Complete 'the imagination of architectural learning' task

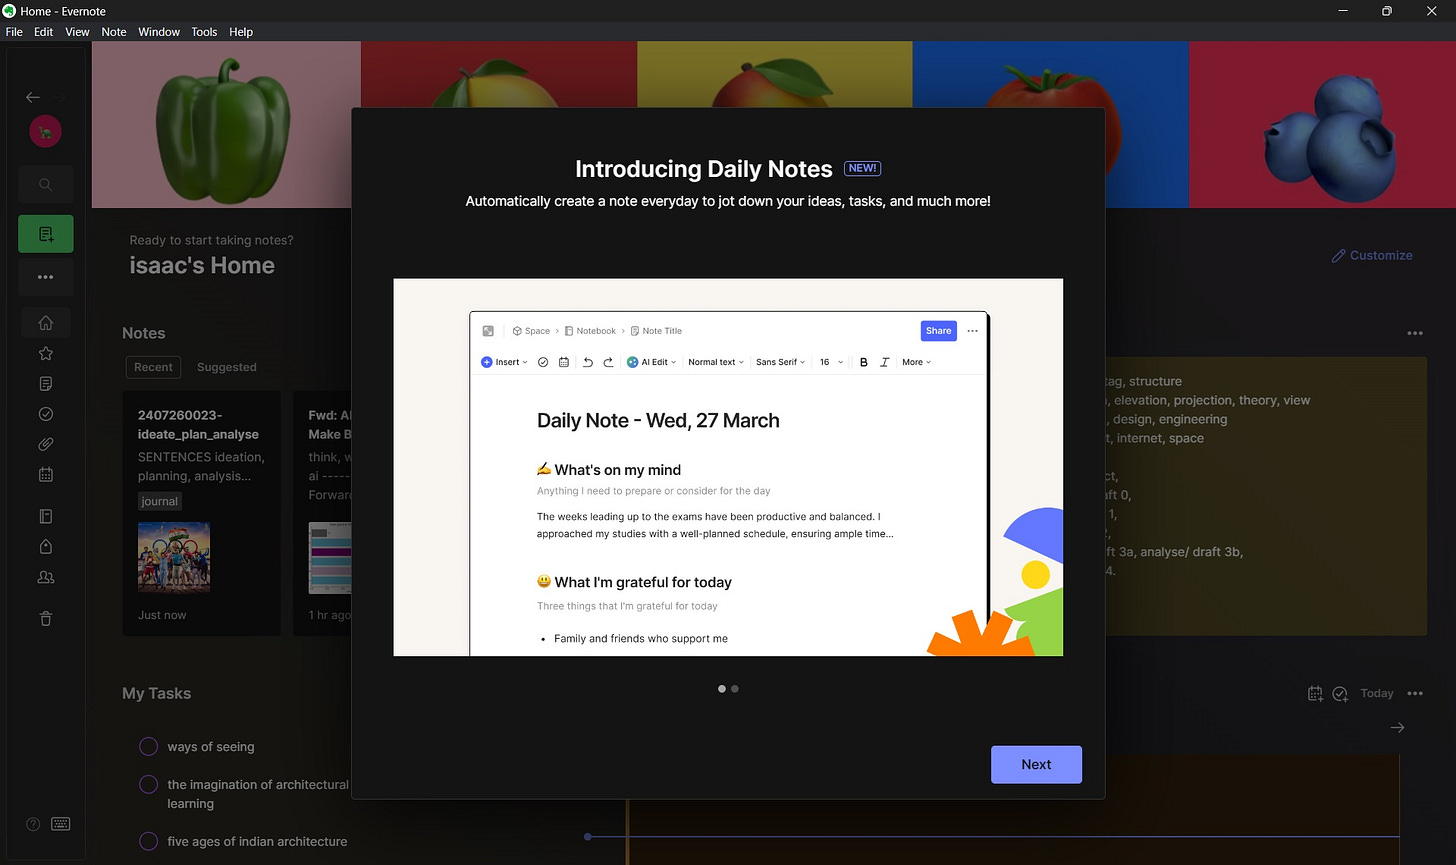148,784
